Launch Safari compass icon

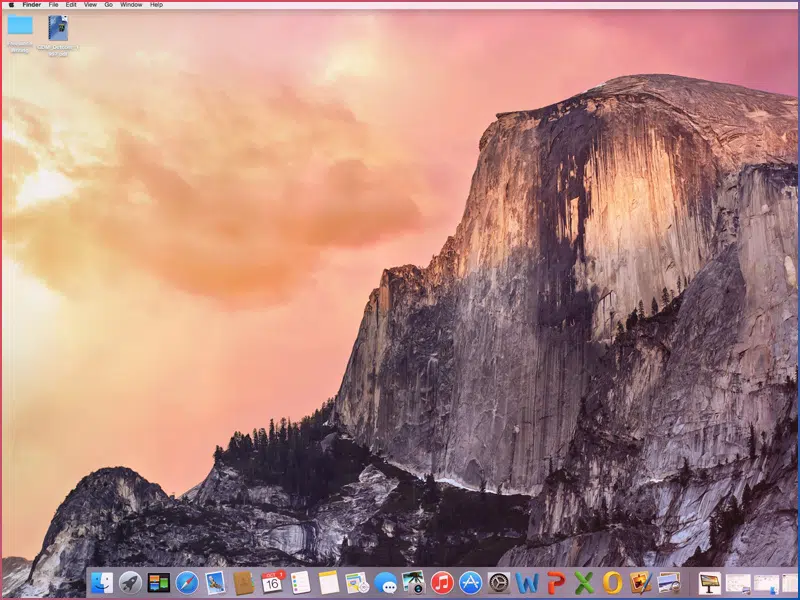coord(187,583)
